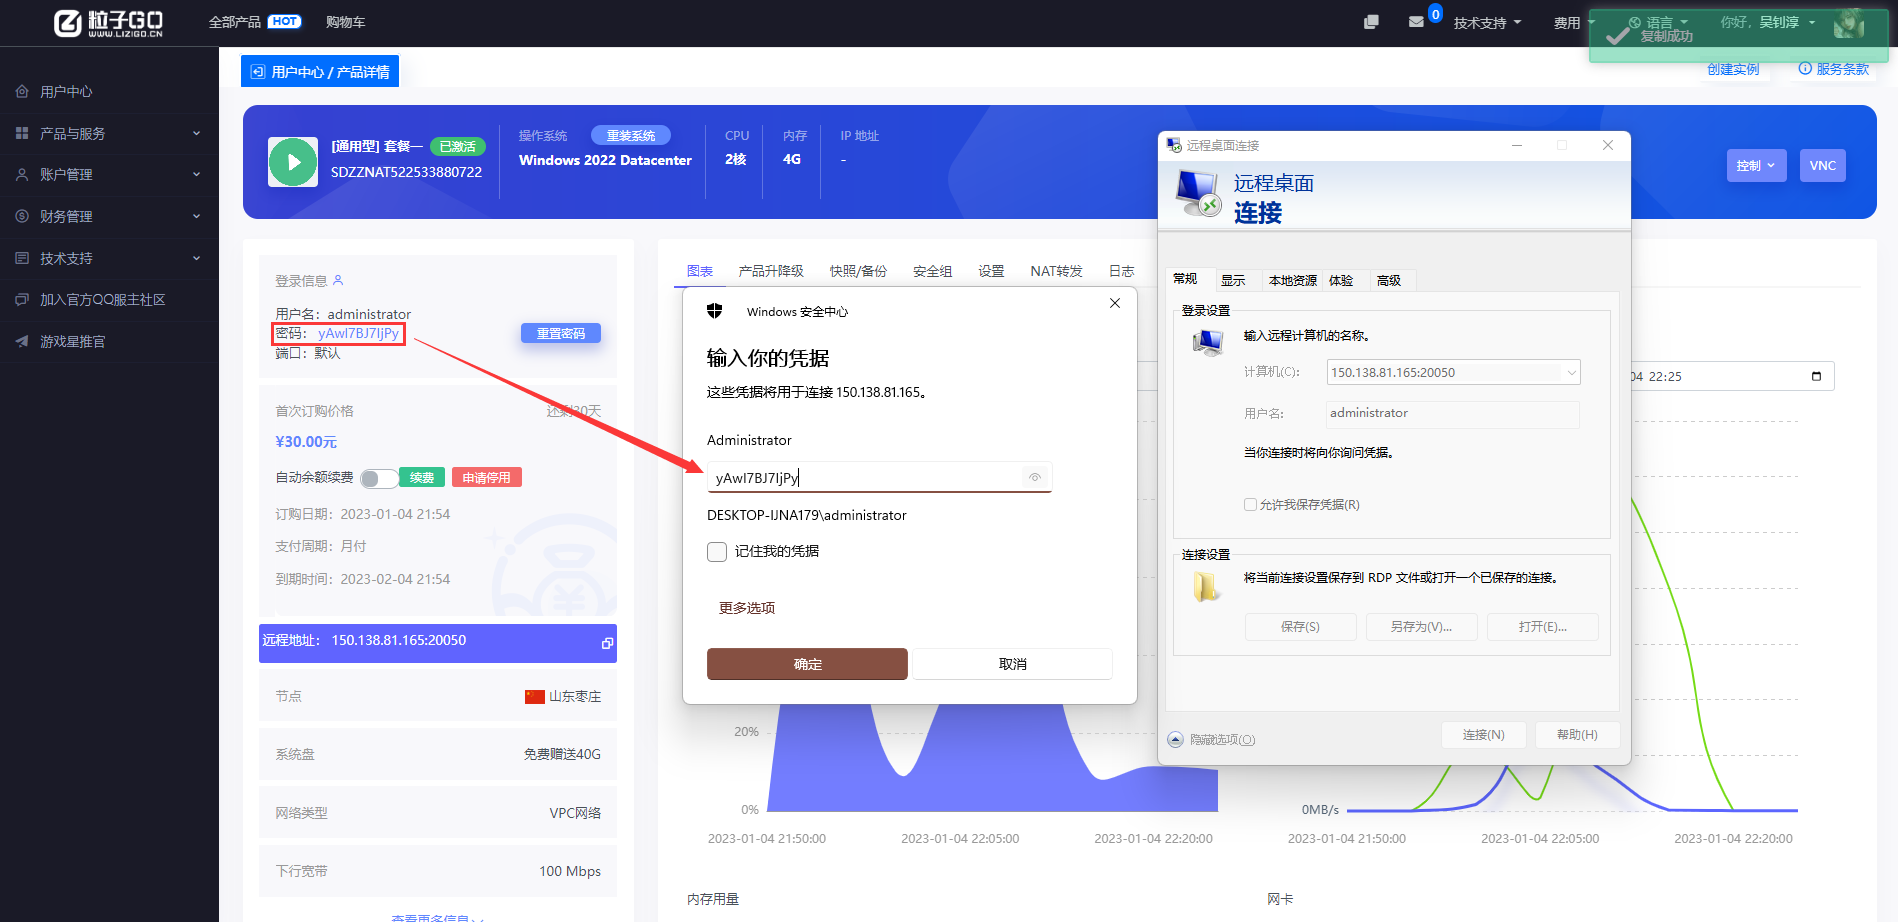Click the 隐藏选项 collapse arrow icon
Image resolution: width=1898 pixels, height=922 pixels.
tap(1175, 739)
